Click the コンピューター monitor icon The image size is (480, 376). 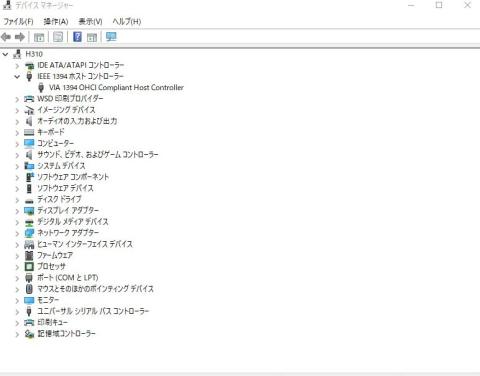click(29, 143)
